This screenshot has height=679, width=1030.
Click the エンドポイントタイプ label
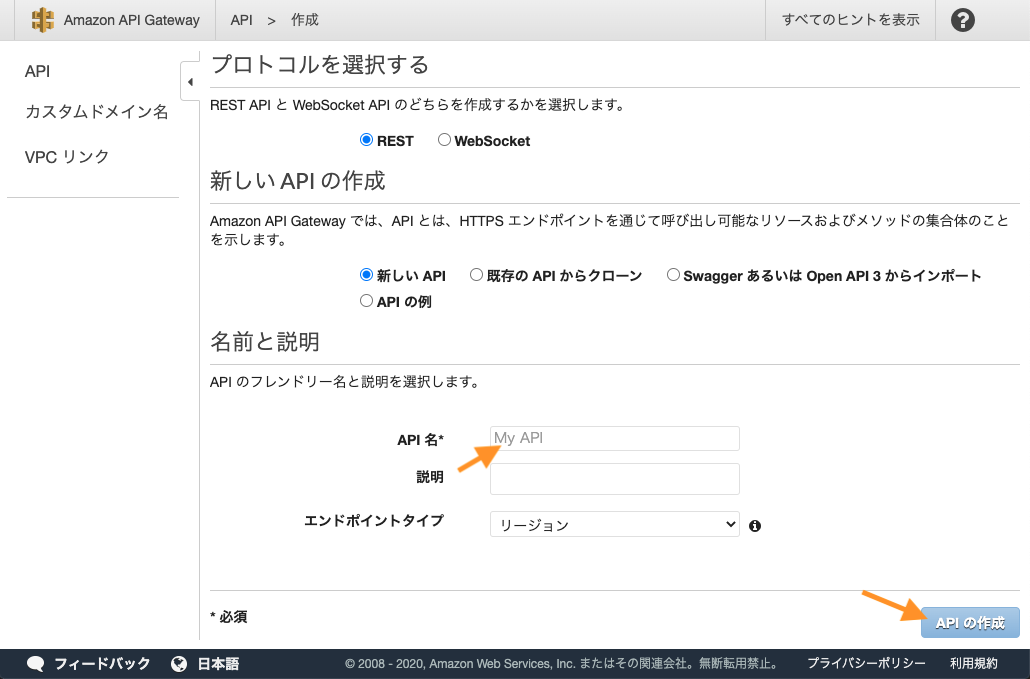374,521
